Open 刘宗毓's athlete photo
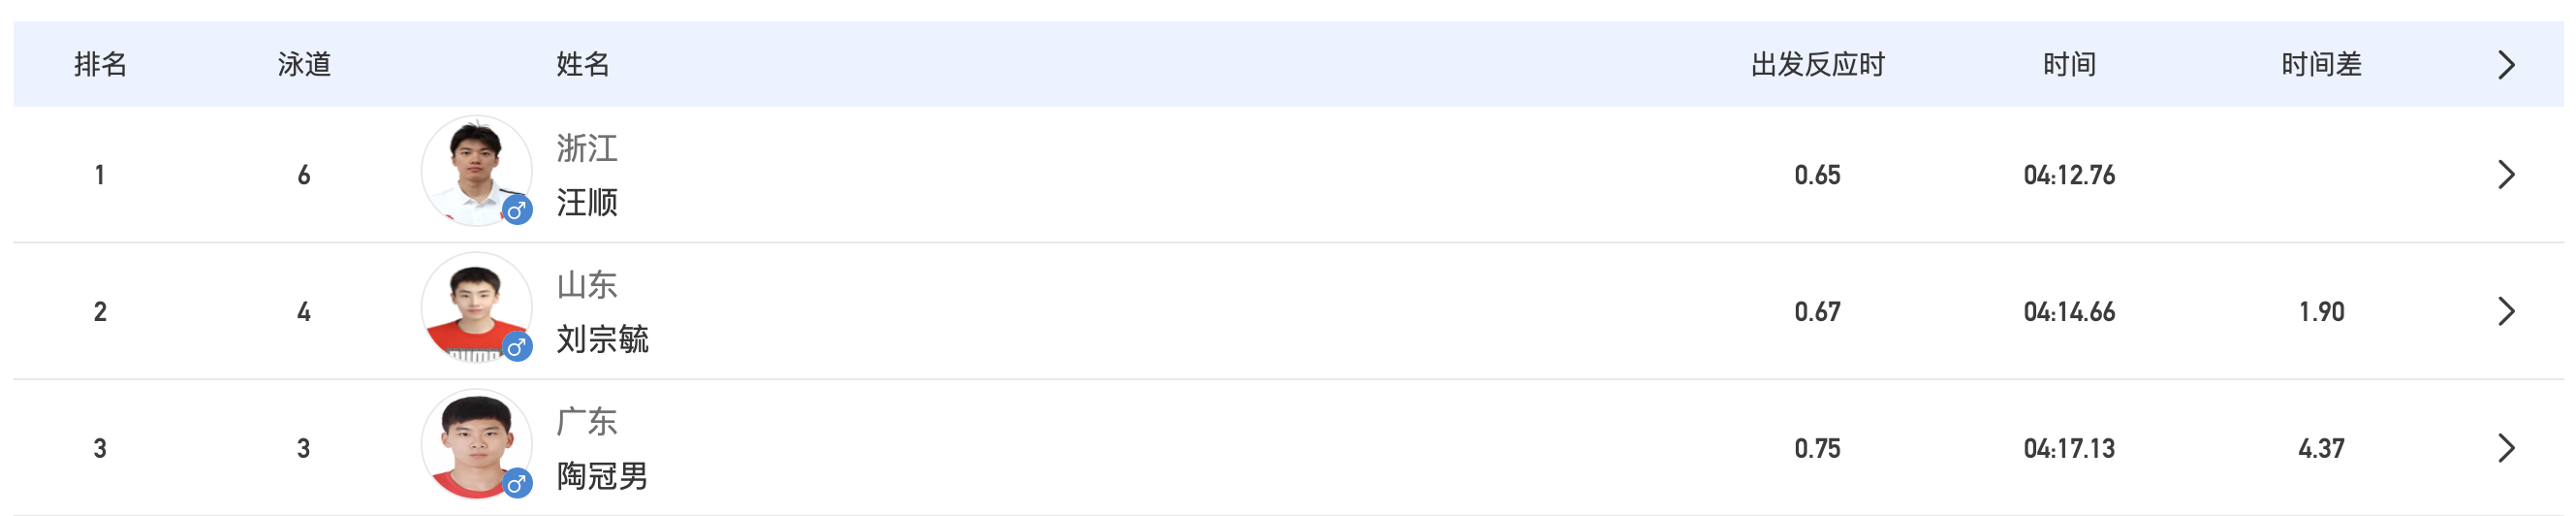2576x516 pixels. (x=474, y=305)
